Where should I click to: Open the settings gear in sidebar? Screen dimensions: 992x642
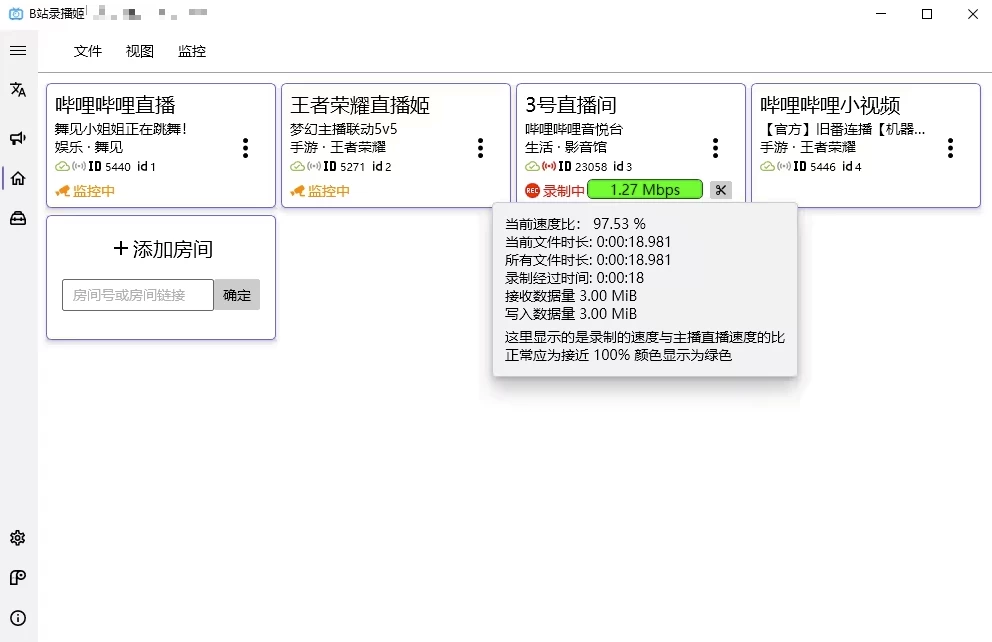click(17, 538)
